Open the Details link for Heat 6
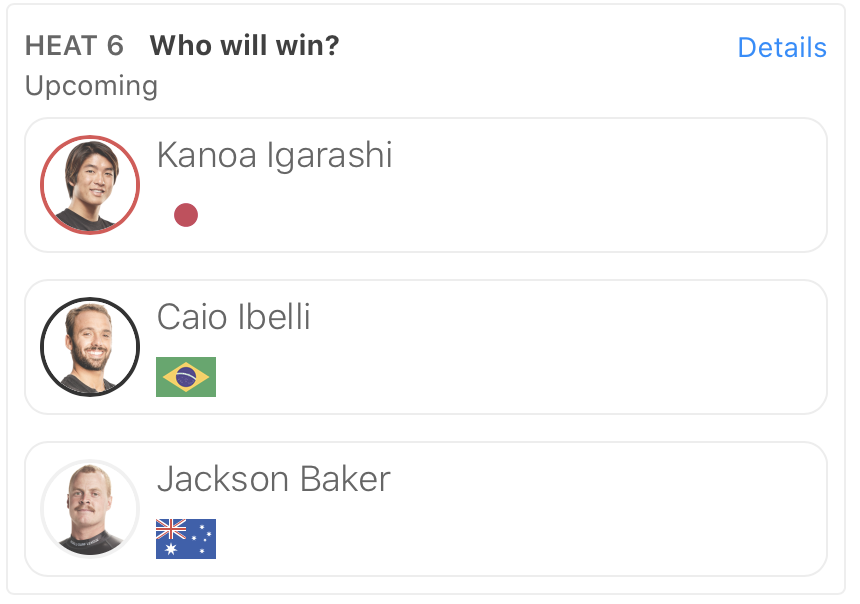Image resolution: width=860 pixels, height=604 pixels. pos(781,47)
